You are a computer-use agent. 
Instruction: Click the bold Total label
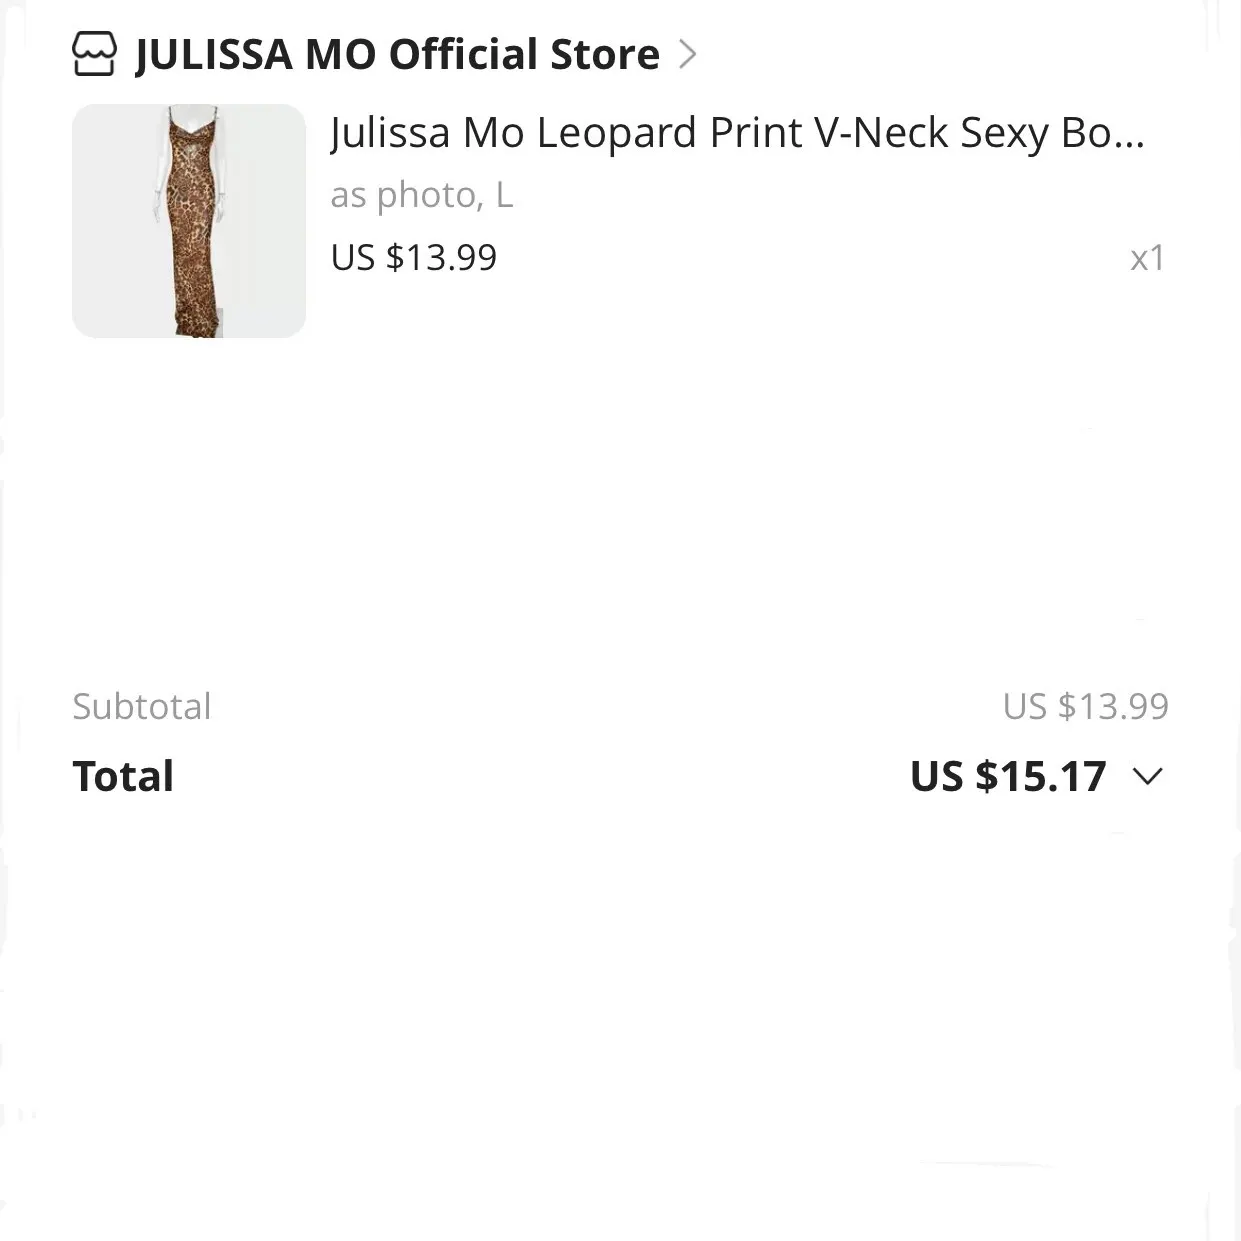tap(123, 776)
